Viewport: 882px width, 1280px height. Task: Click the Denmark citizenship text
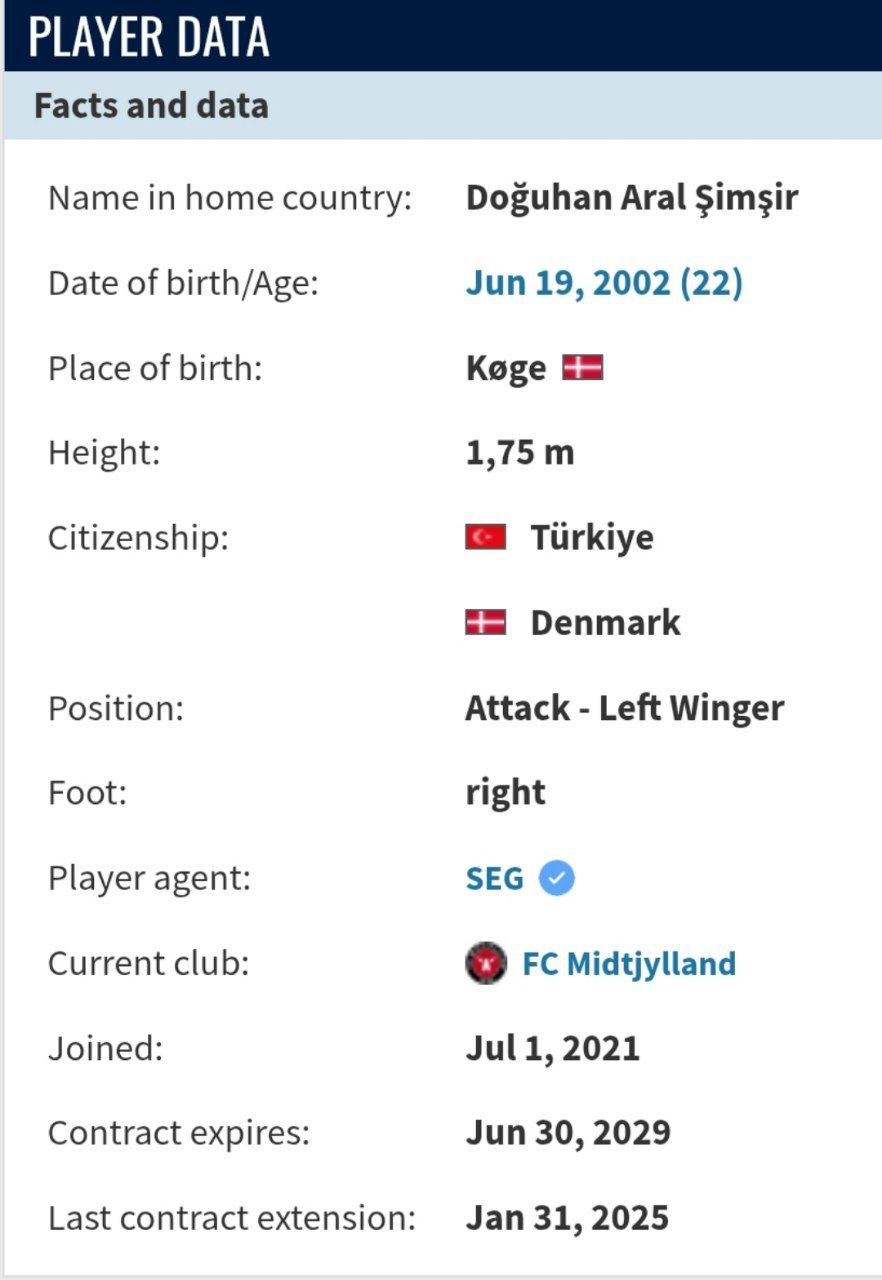[605, 622]
